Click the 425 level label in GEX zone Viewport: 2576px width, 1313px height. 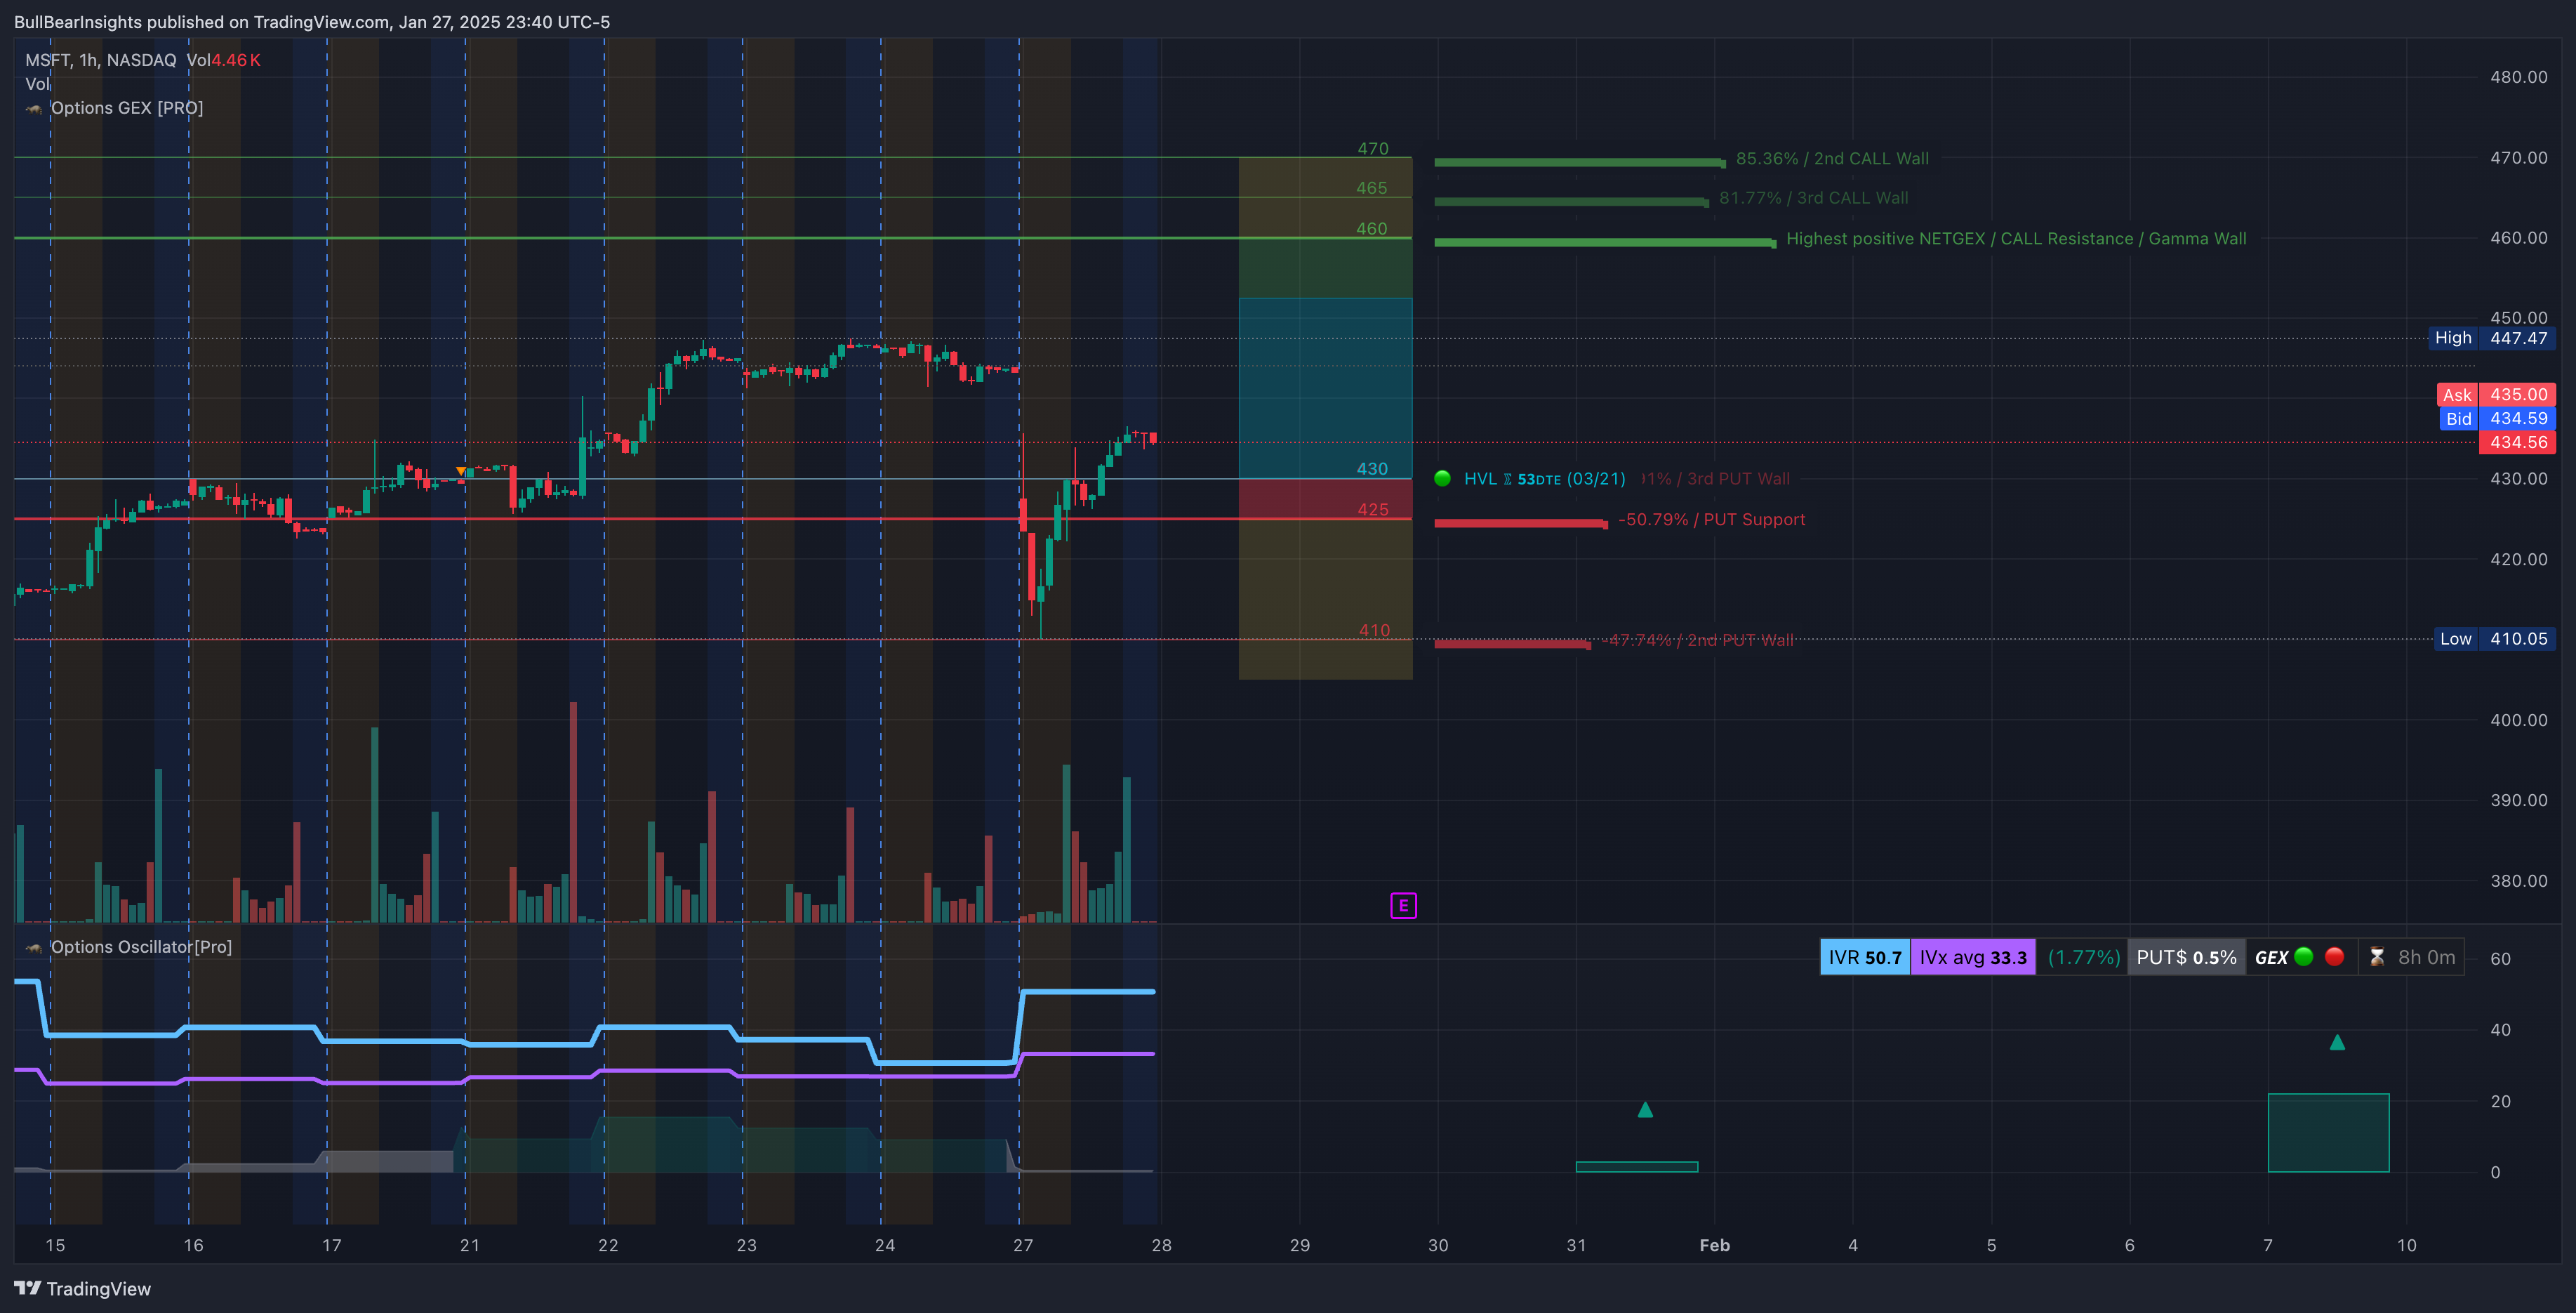[1372, 510]
